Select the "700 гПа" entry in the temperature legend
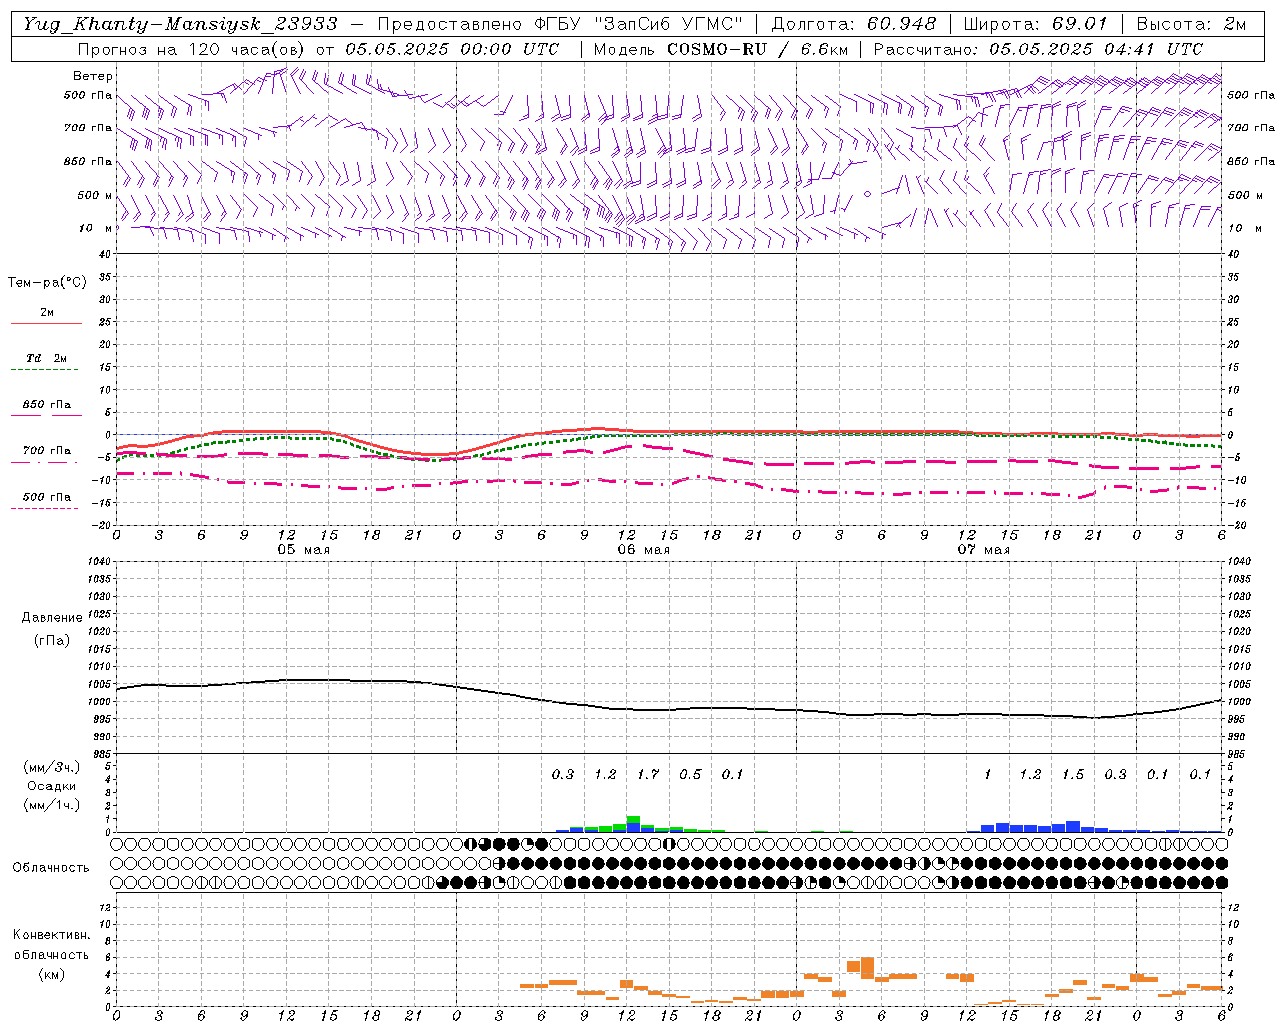This screenshot has width=1280, height=1024. pos(46,451)
